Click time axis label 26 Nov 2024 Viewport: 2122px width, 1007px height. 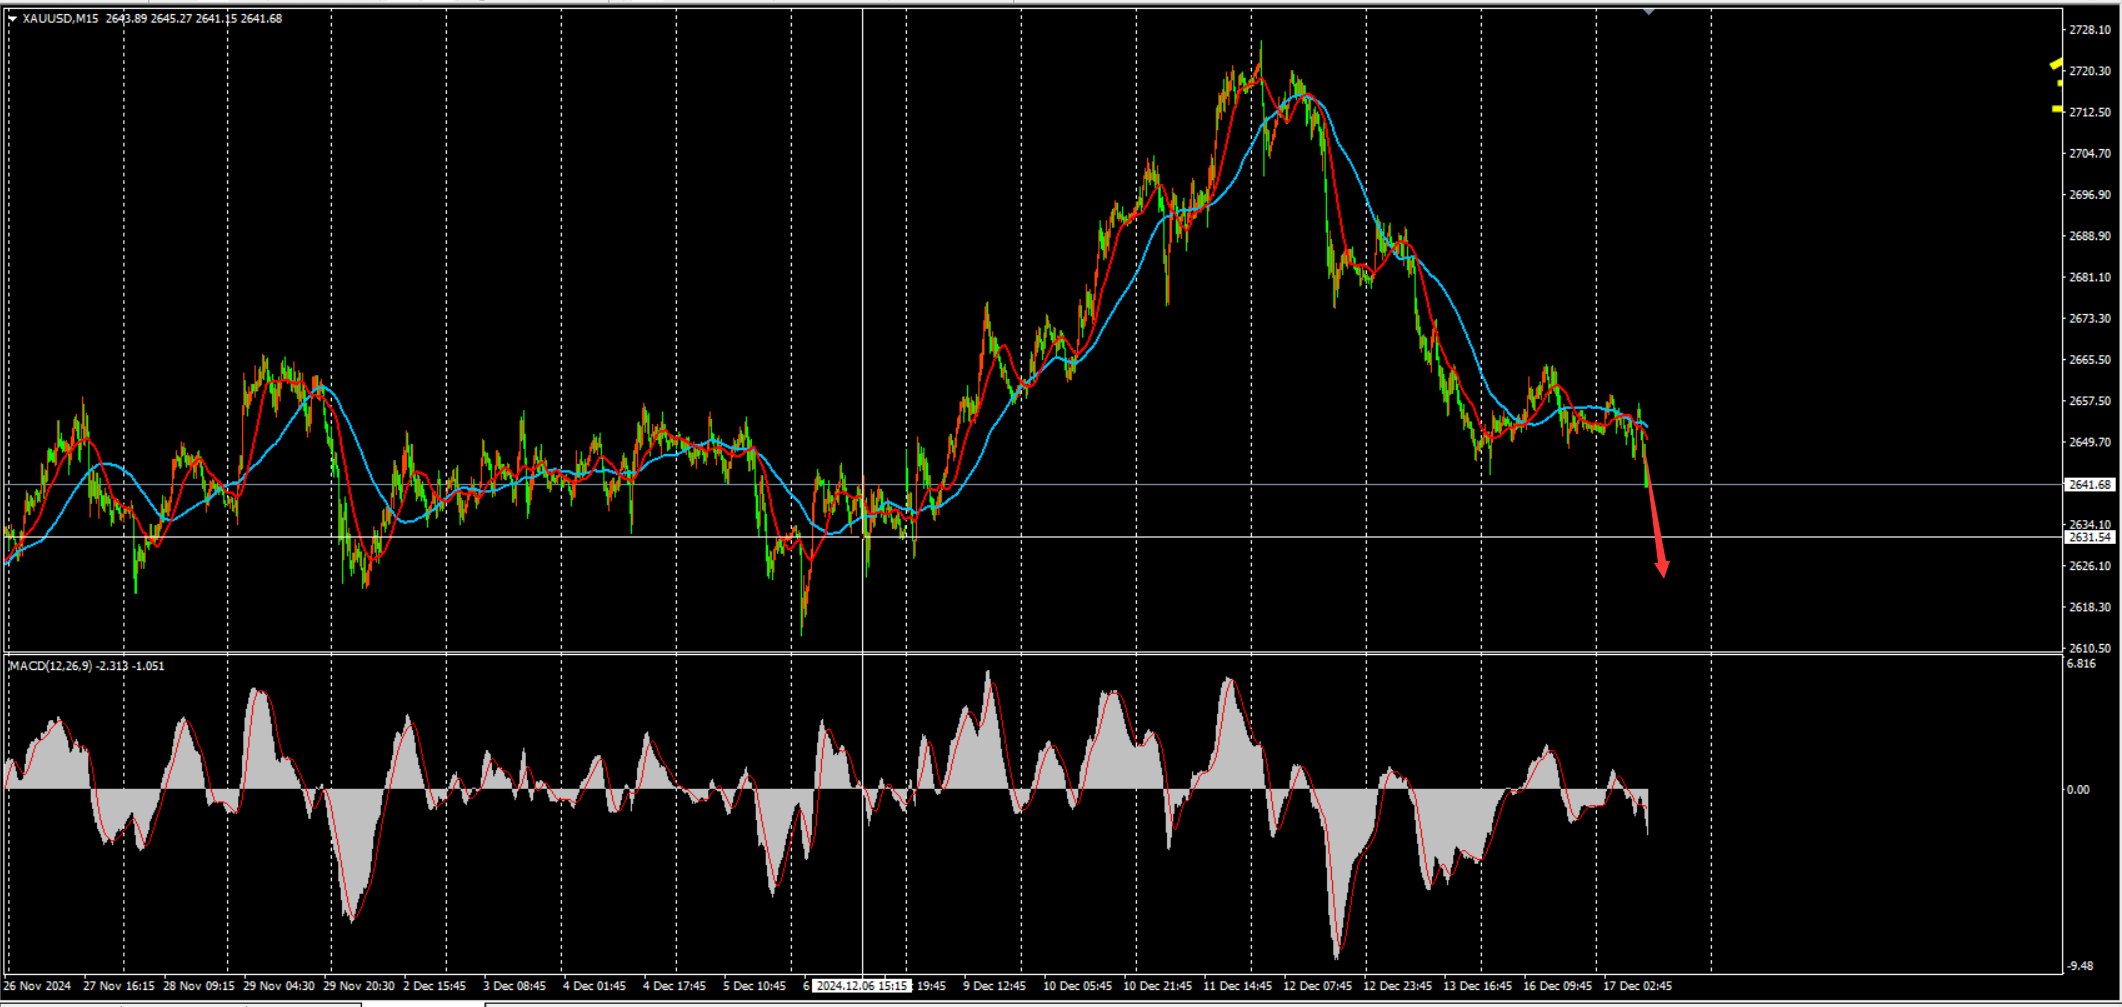coord(38,986)
